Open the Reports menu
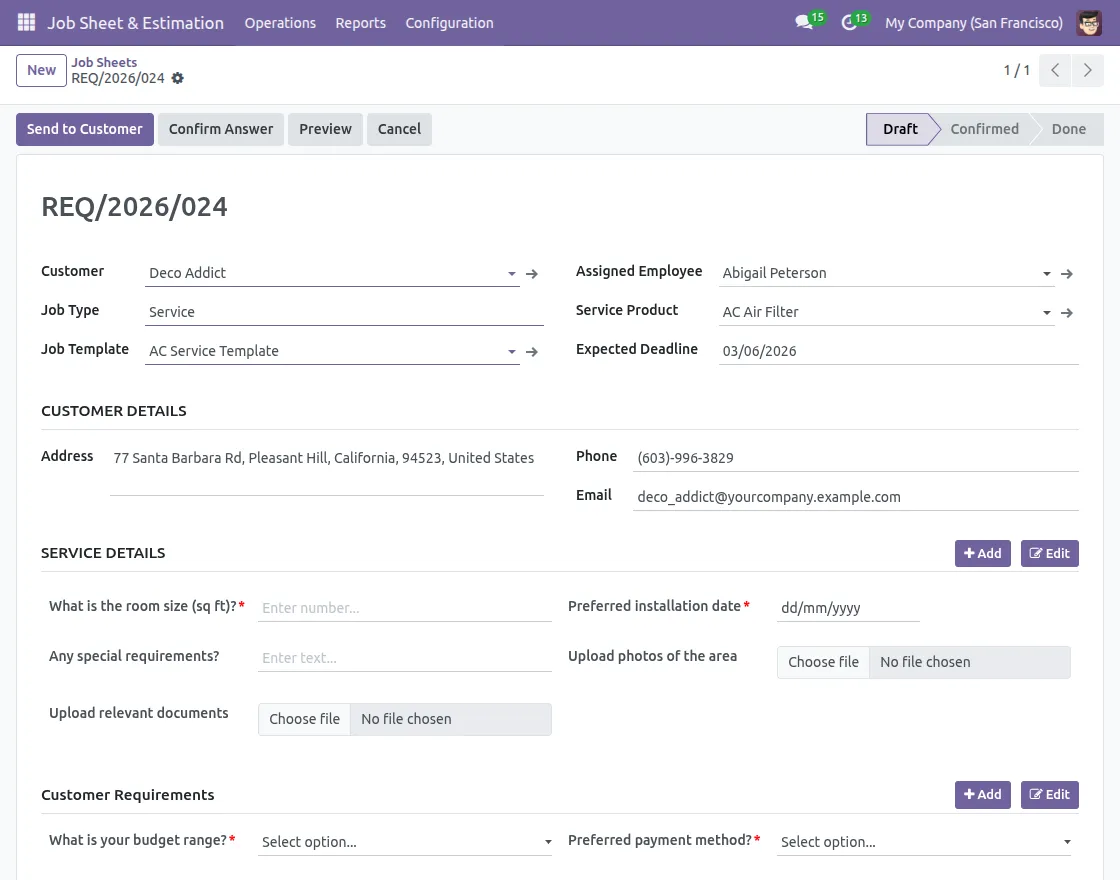 click(x=360, y=23)
